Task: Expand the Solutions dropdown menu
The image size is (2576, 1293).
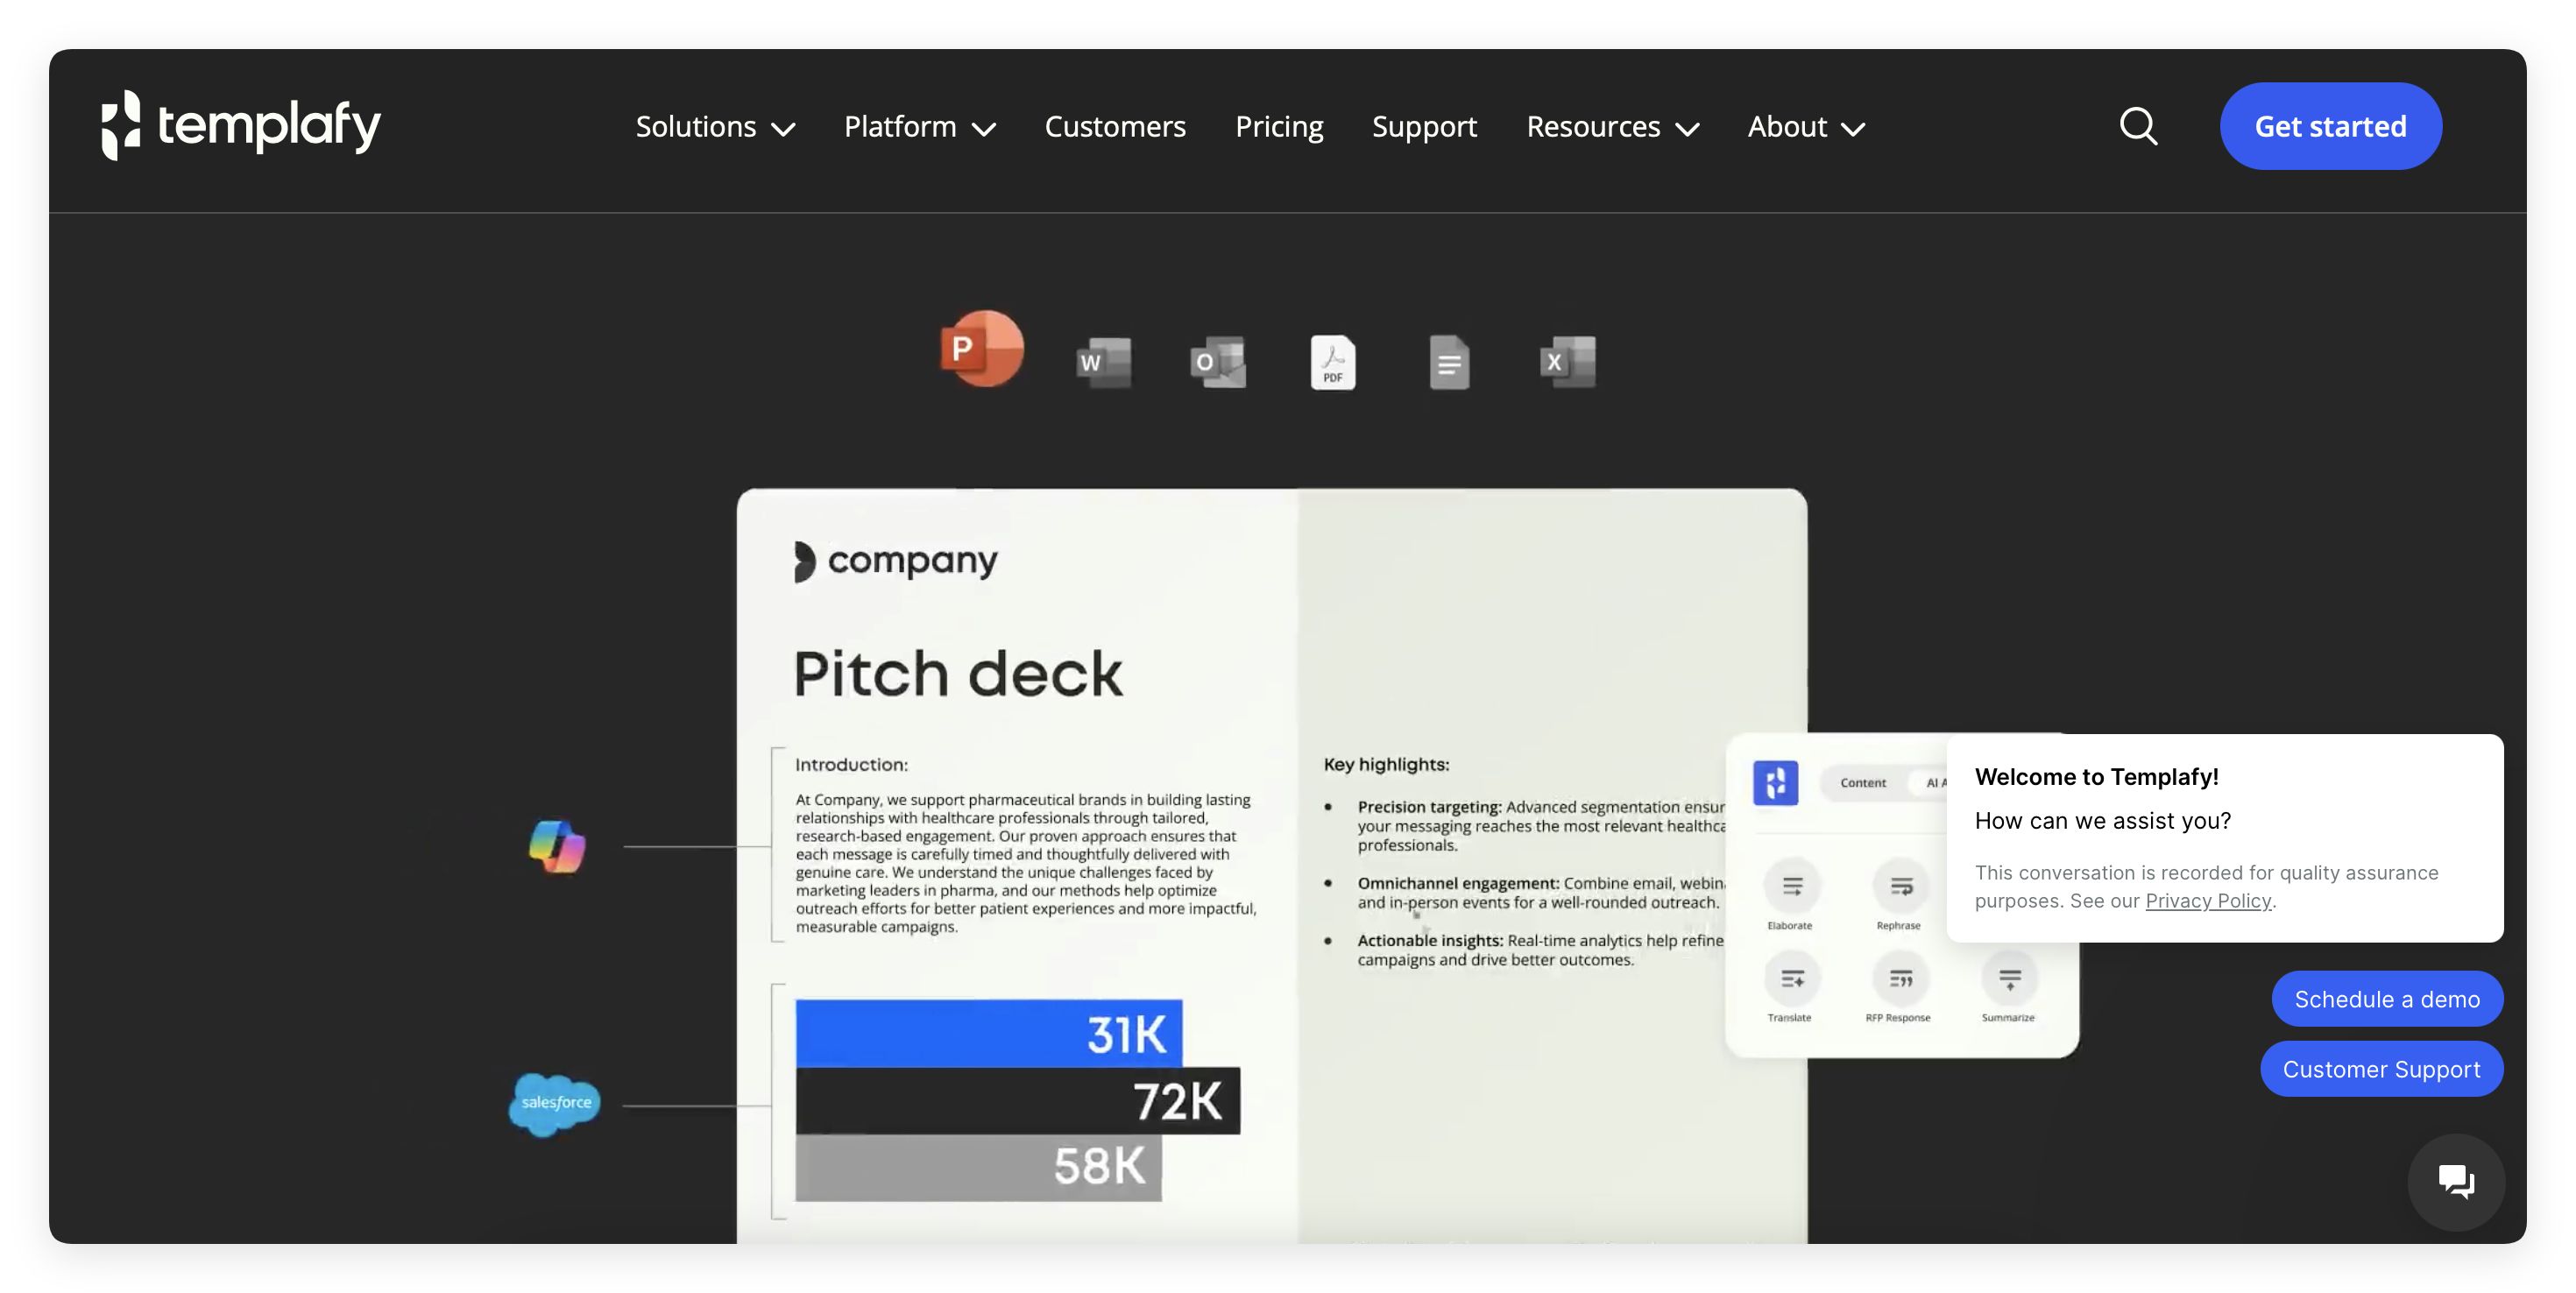Action: click(x=715, y=127)
